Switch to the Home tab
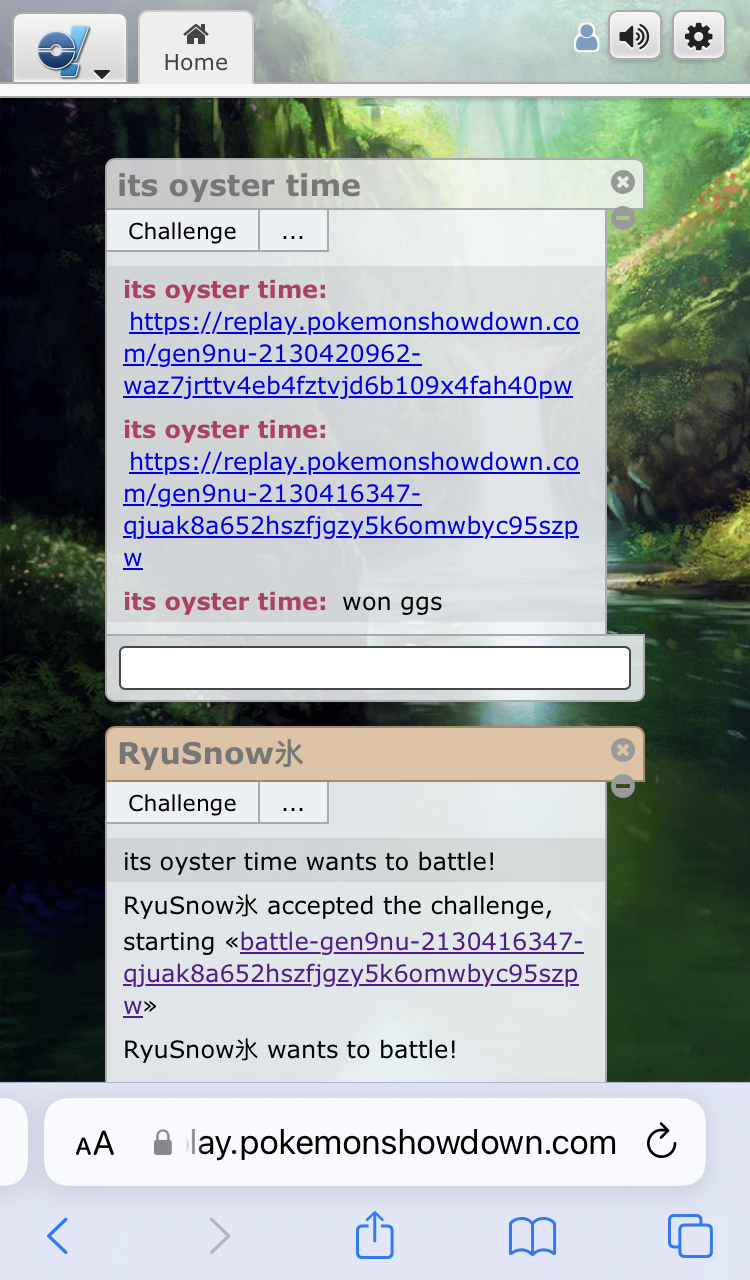This screenshot has height=1280, width=750. click(x=196, y=48)
